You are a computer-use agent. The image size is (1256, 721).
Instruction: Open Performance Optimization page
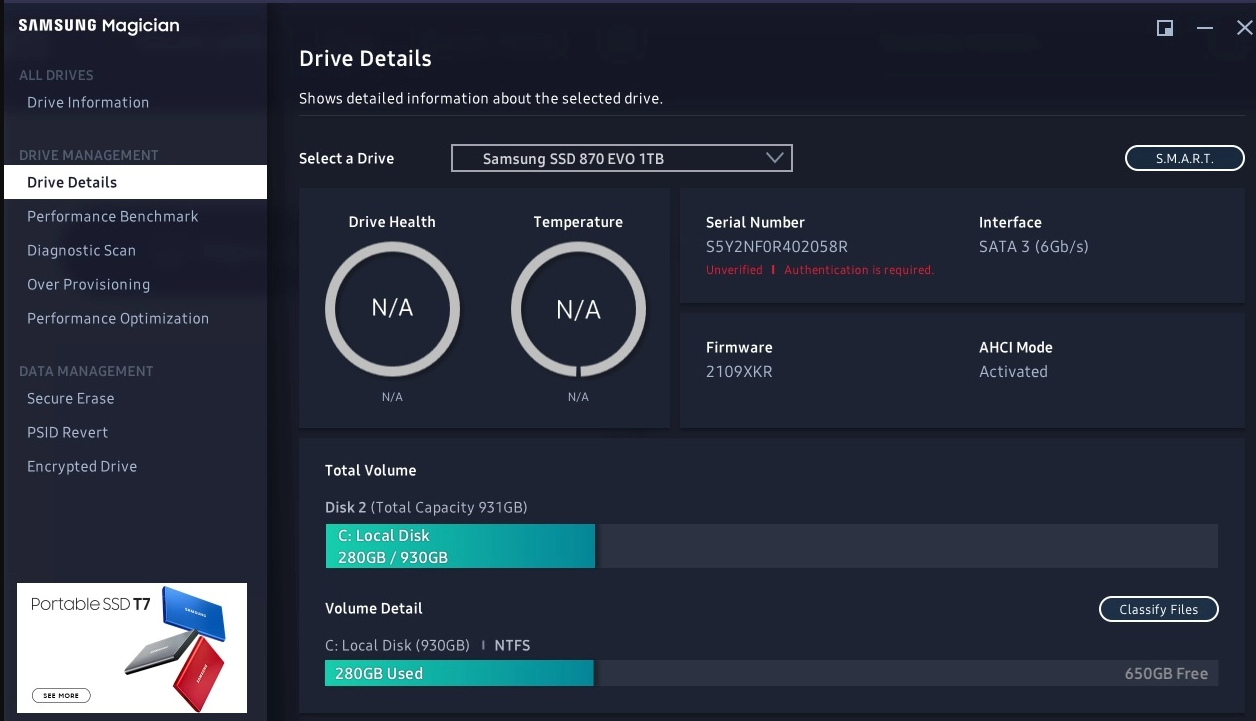coord(118,318)
